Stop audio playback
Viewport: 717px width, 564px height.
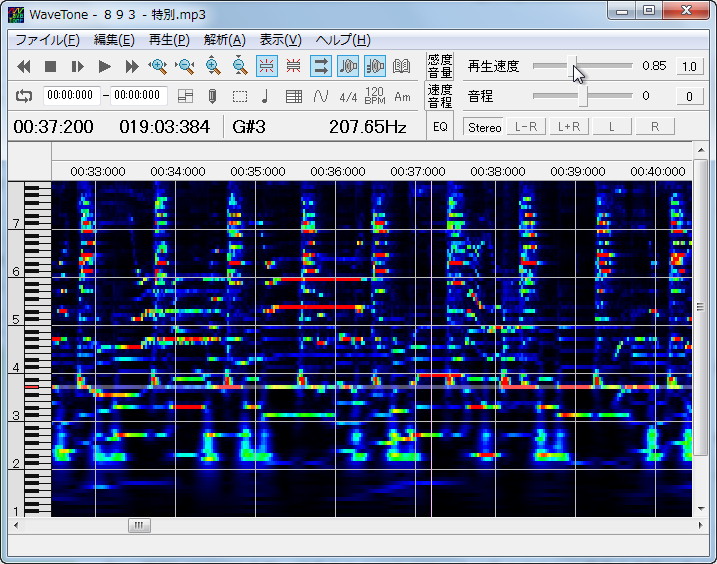50,67
